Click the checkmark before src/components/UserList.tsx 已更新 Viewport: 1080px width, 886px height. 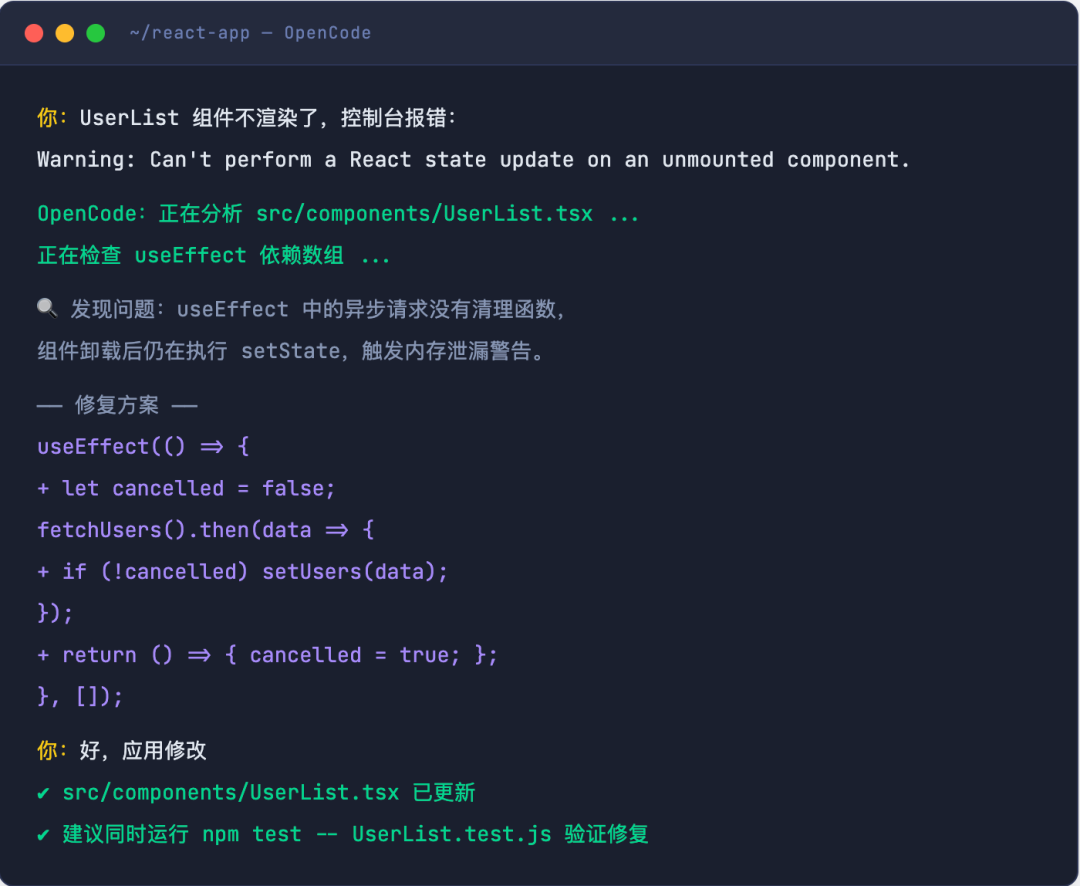point(43,793)
